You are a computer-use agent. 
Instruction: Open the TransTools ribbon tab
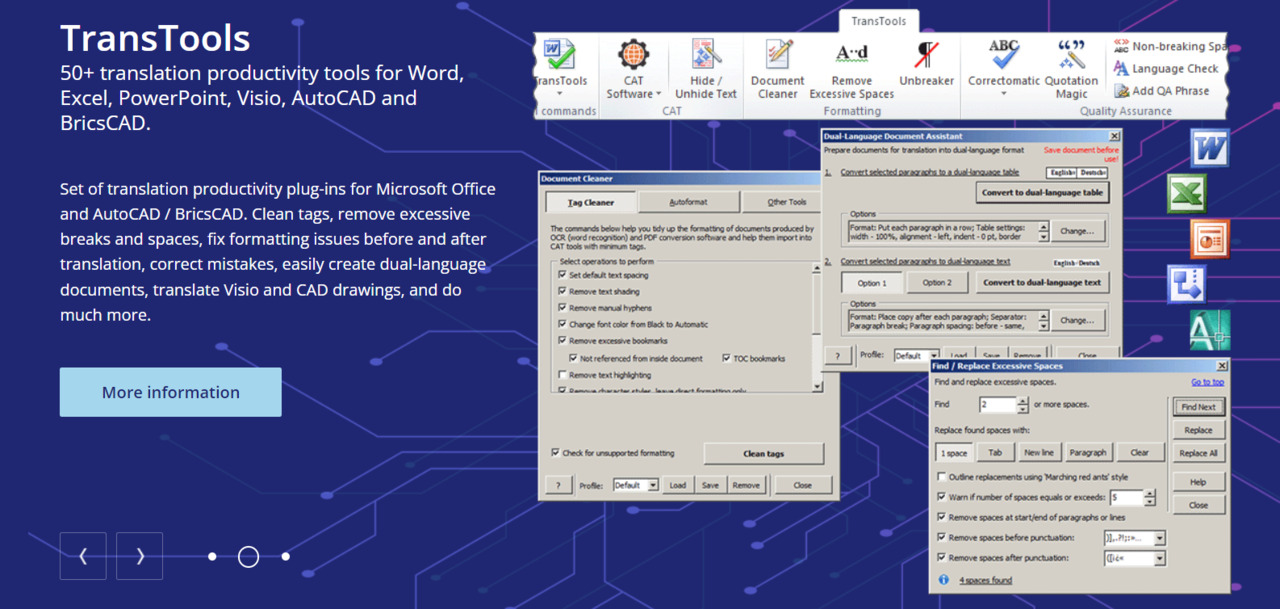click(x=879, y=21)
